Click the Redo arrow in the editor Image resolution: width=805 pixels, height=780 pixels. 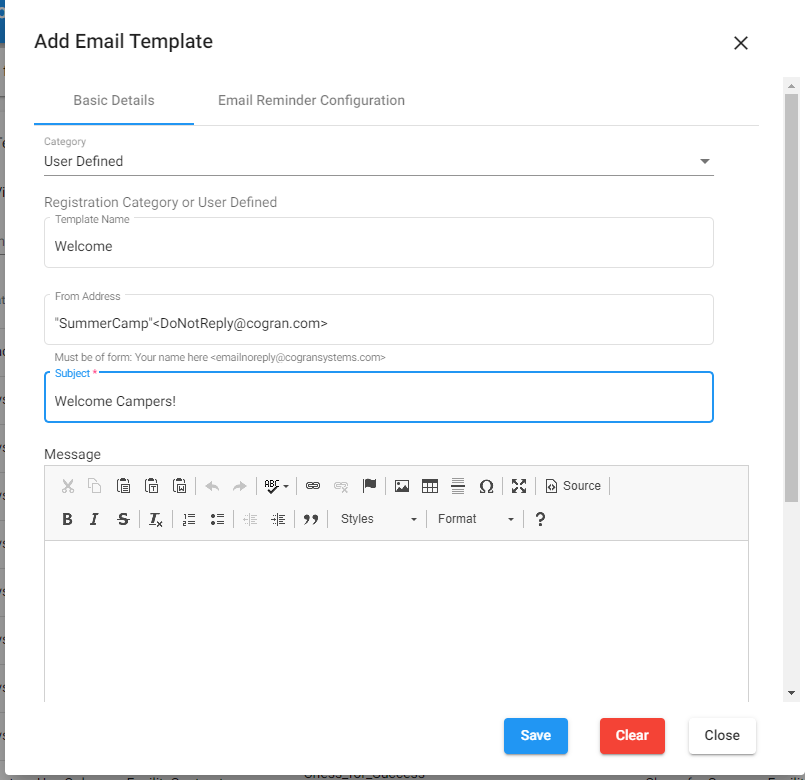240,486
